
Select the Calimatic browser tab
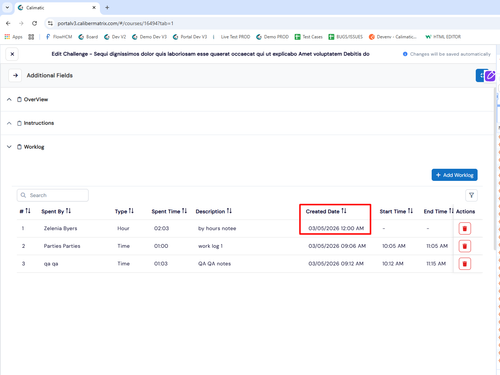(57, 7)
